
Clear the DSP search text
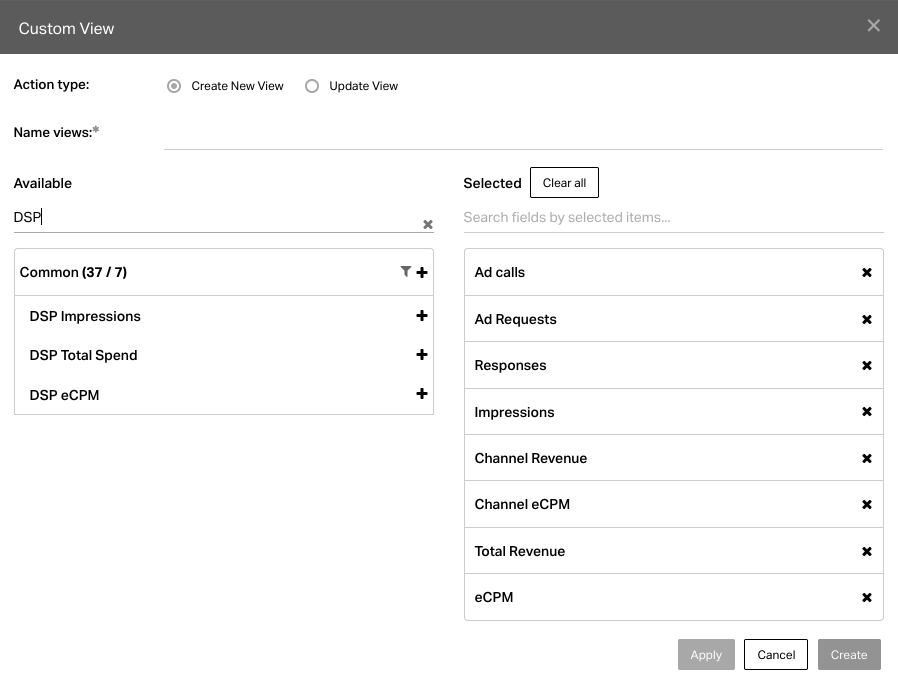pyautogui.click(x=428, y=225)
